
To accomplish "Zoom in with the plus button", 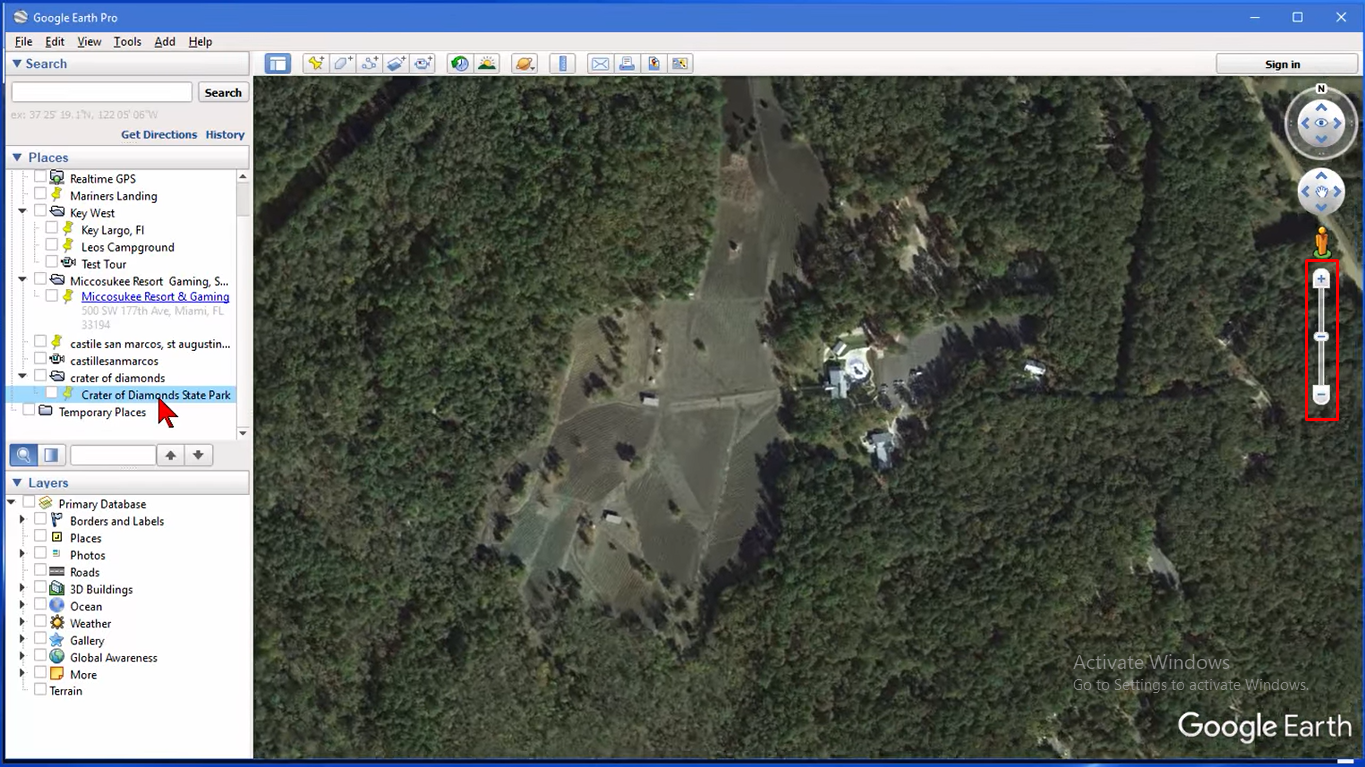I will pos(1321,279).
